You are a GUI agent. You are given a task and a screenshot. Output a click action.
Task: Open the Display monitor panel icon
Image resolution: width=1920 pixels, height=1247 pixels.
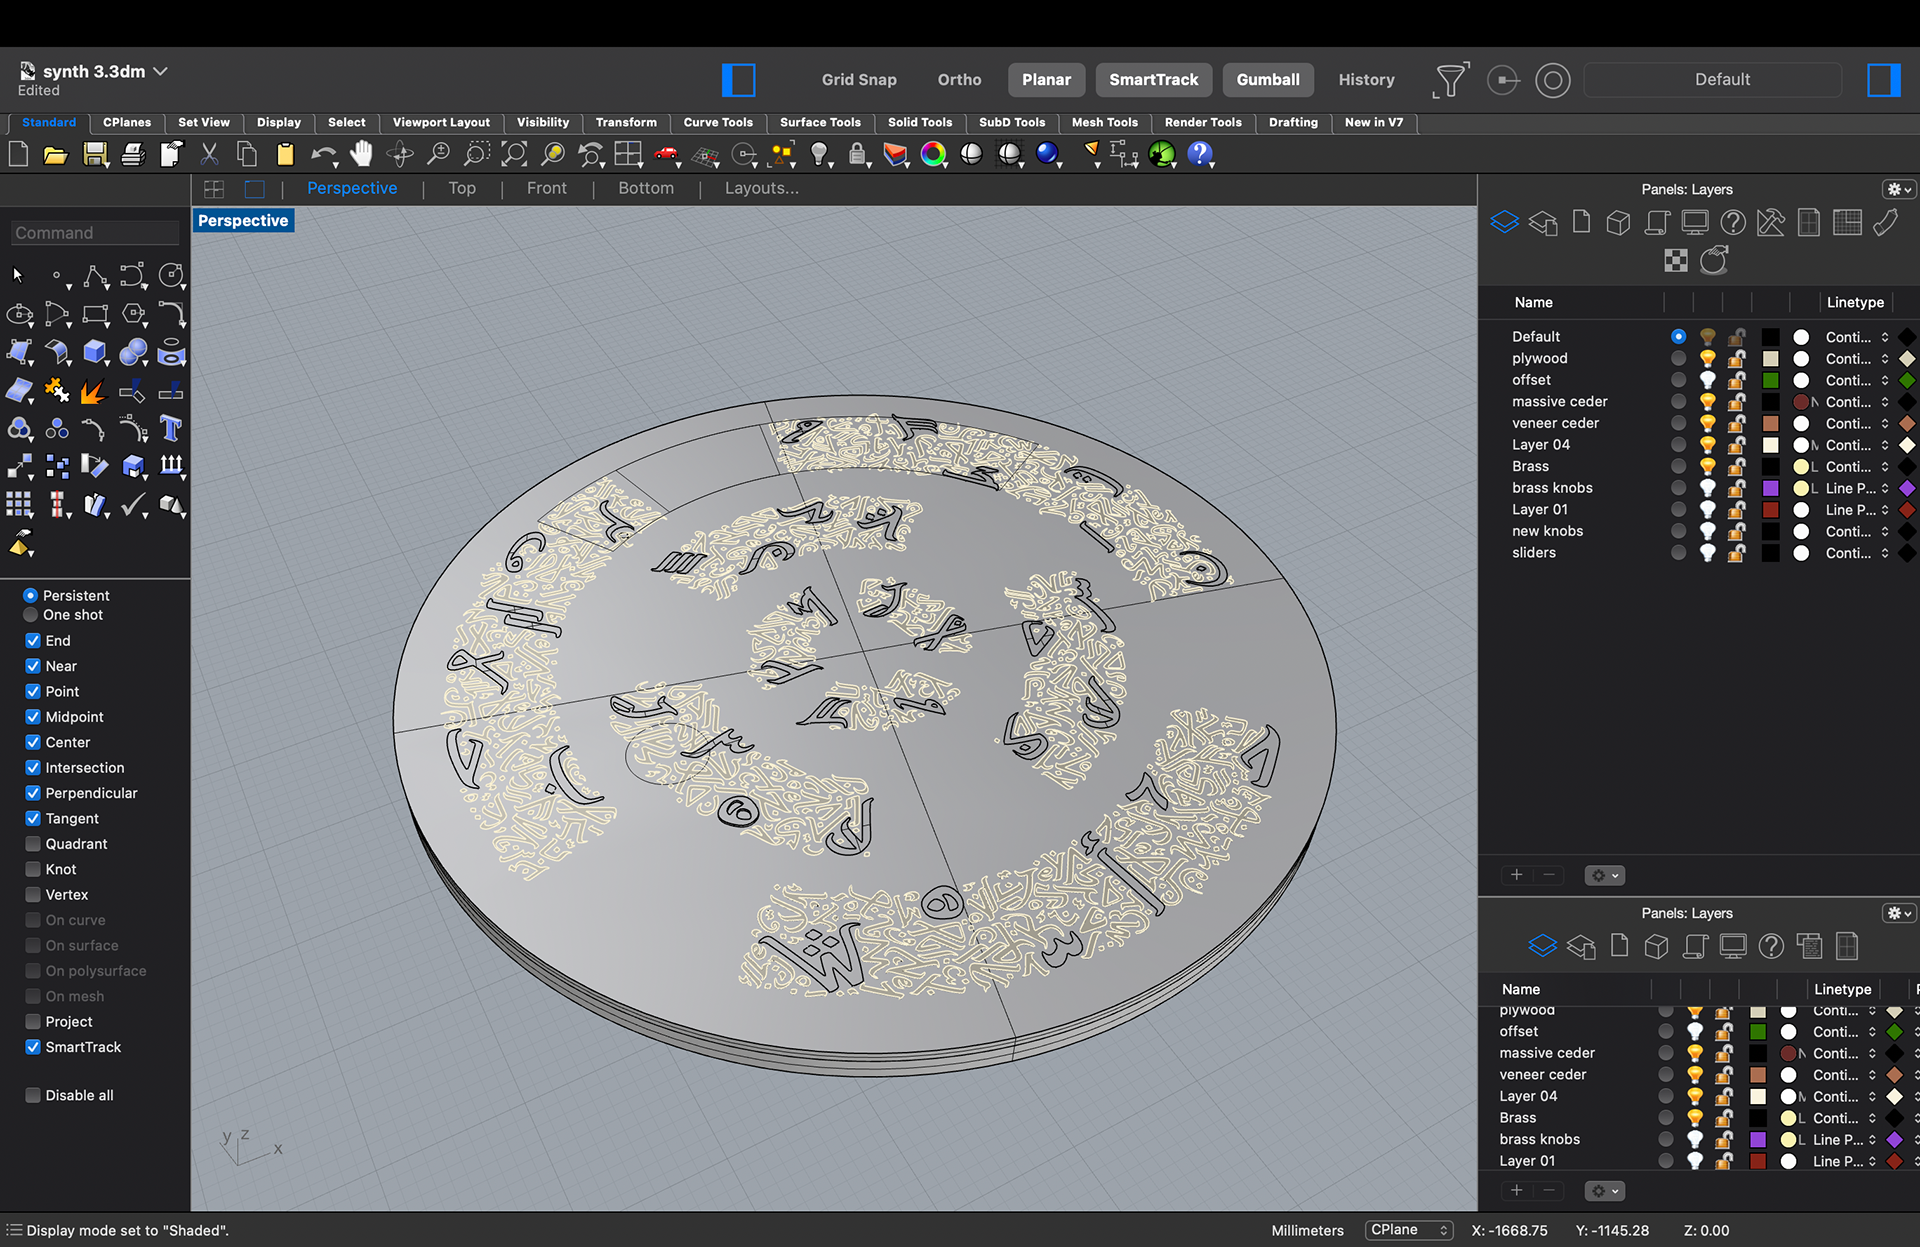1695,222
